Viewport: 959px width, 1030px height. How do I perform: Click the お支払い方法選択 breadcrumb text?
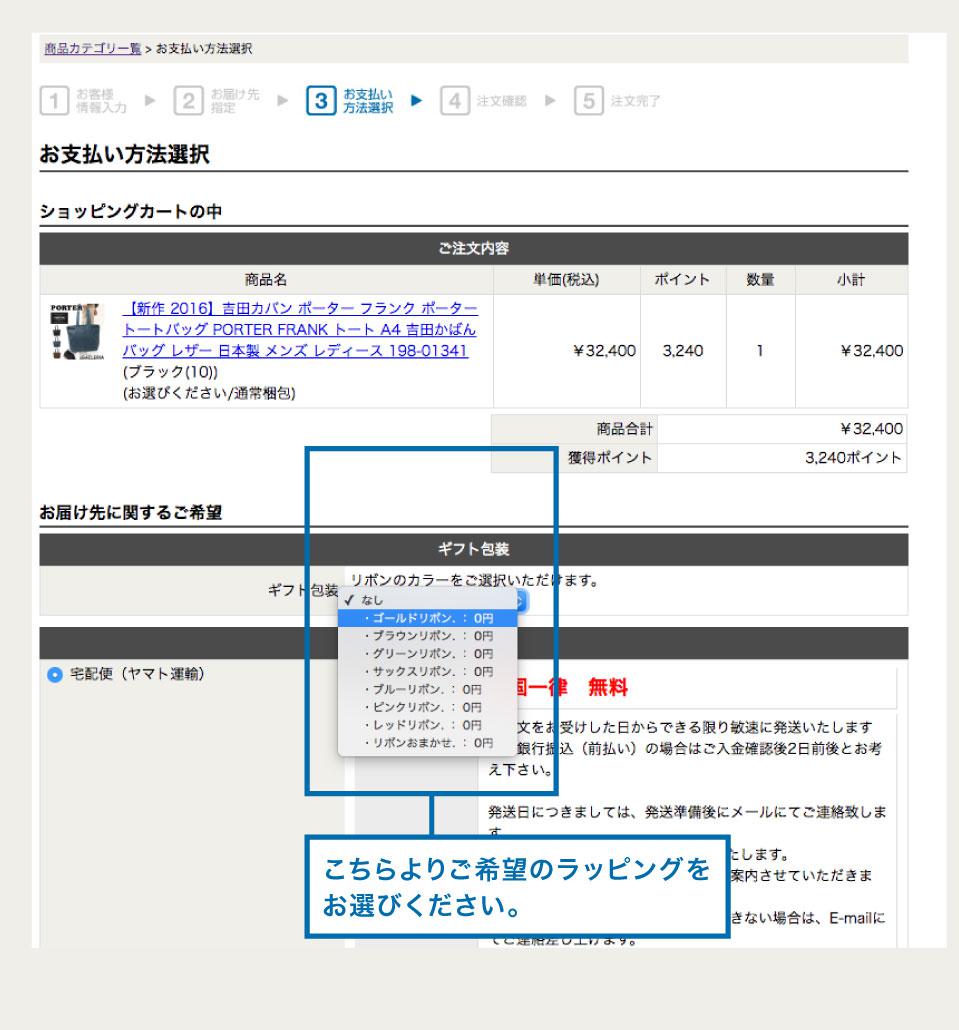tap(204, 49)
